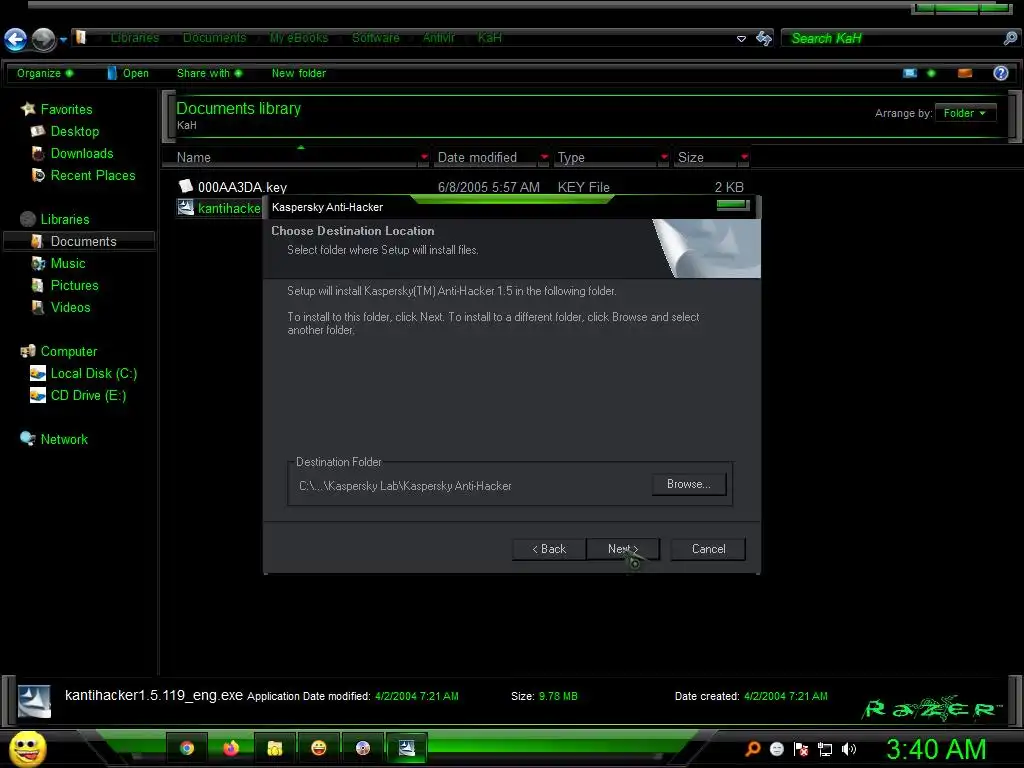The width and height of the screenshot is (1024, 768).
Task: Switch to the Kaspersky installer taskbar button
Action: point(406,748)
